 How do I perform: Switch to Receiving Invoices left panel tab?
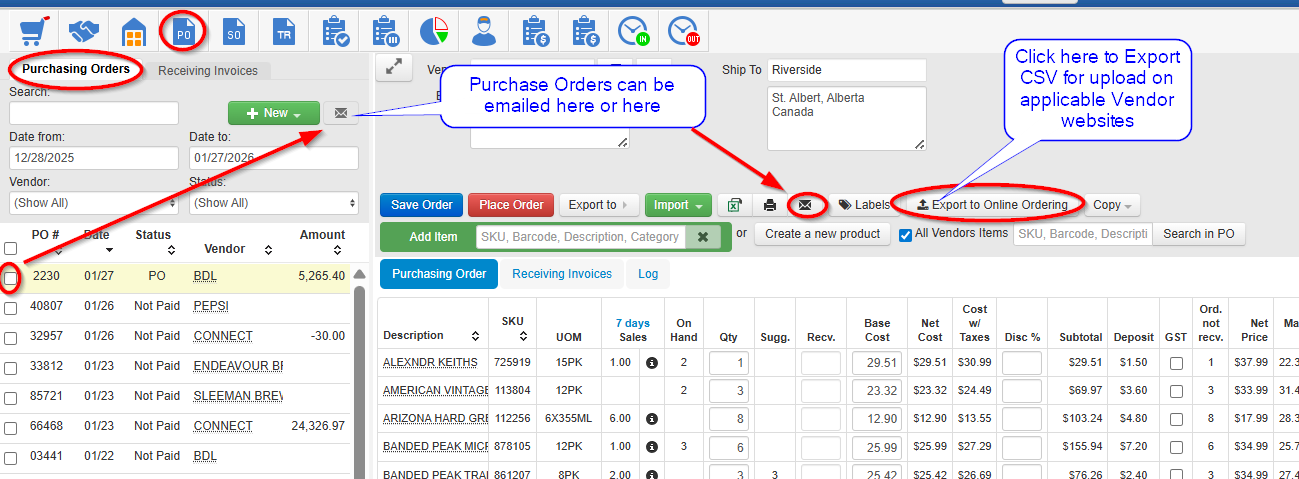[x=208, y=71]
